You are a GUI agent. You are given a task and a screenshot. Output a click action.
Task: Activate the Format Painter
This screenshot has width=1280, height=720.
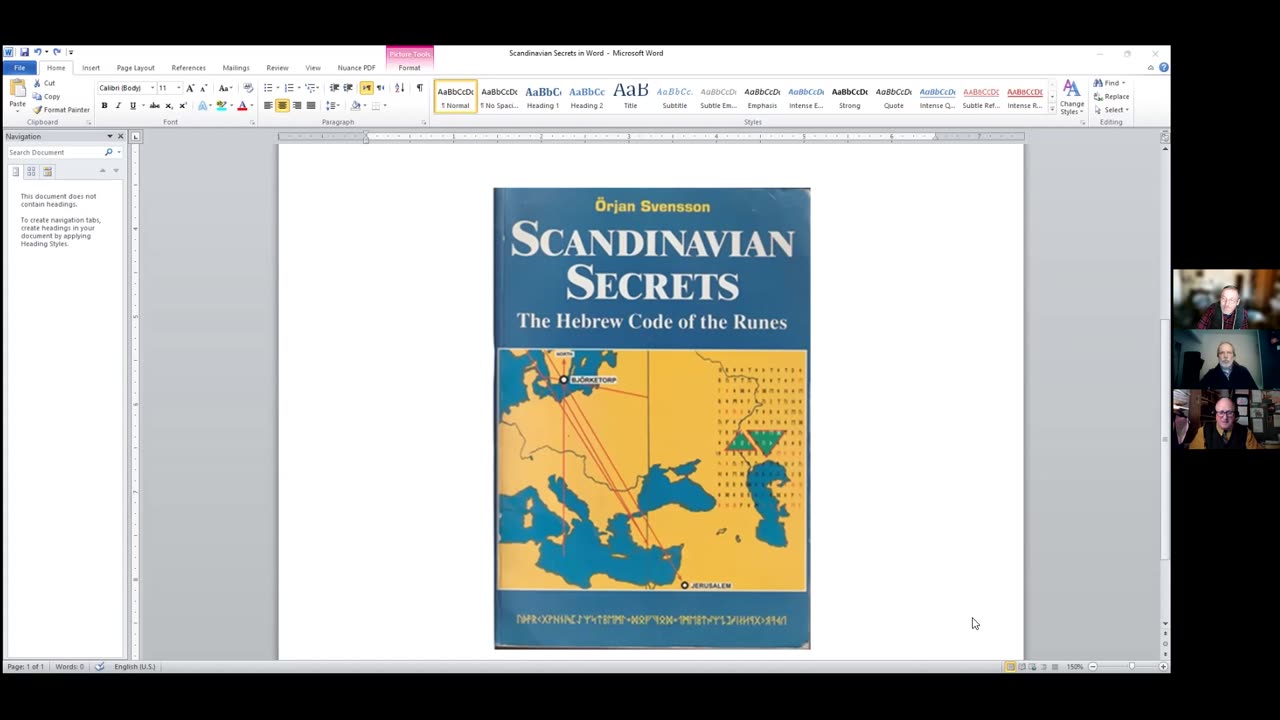(x=61, y=109)
